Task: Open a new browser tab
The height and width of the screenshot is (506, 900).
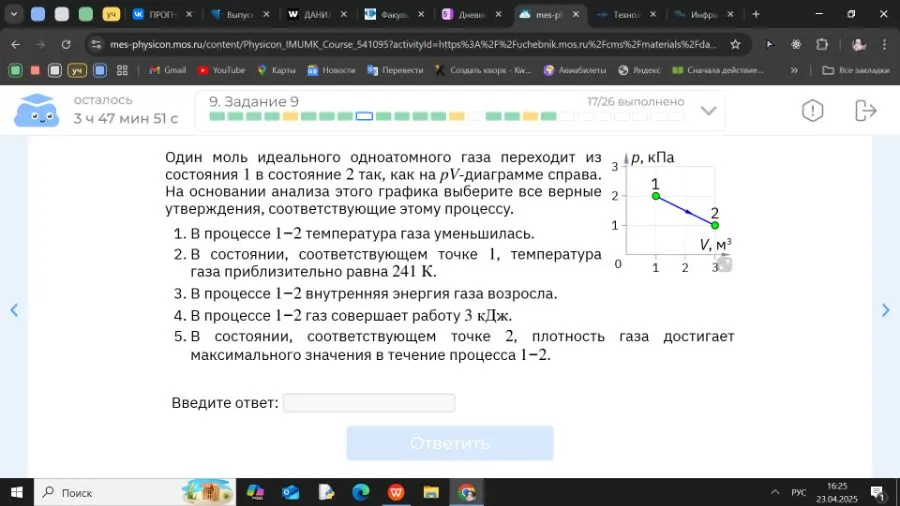Action: click(756, 14)
